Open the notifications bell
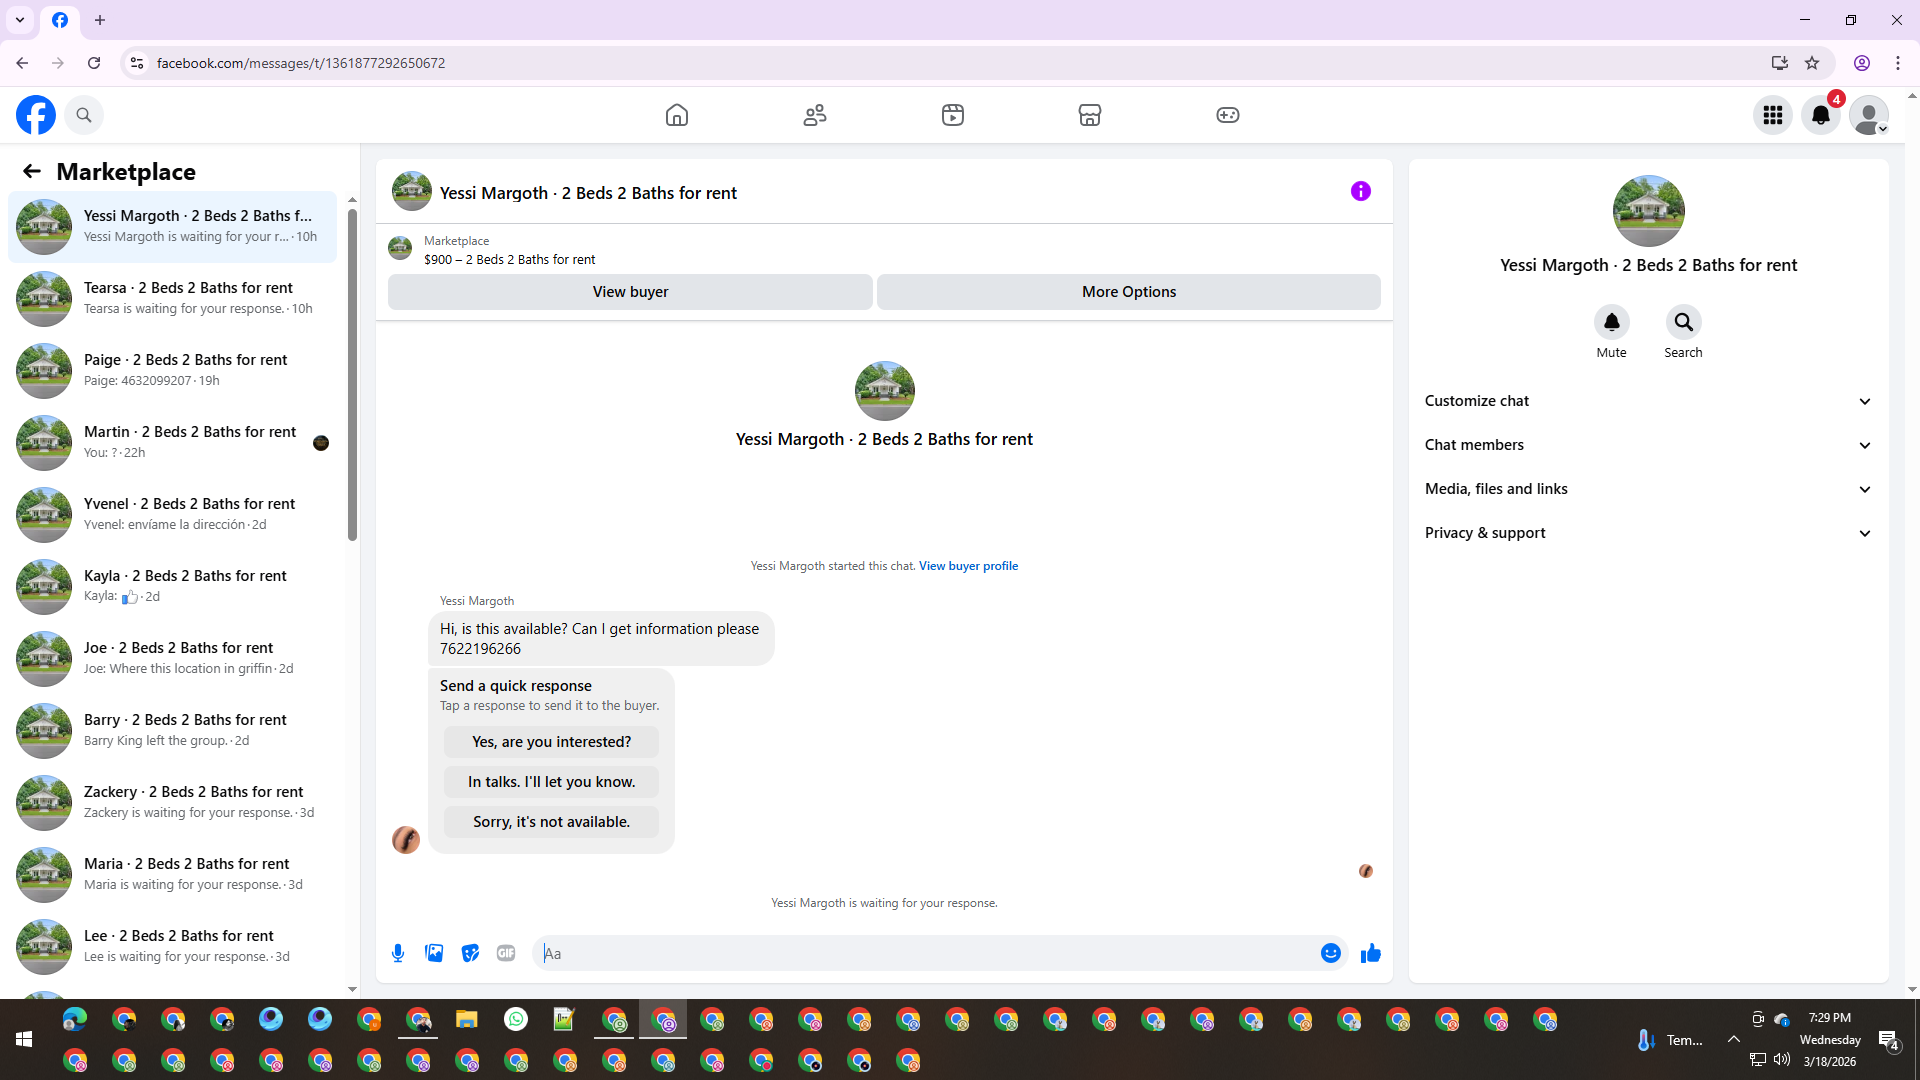1920x1080 pixels. point(1821,115)
